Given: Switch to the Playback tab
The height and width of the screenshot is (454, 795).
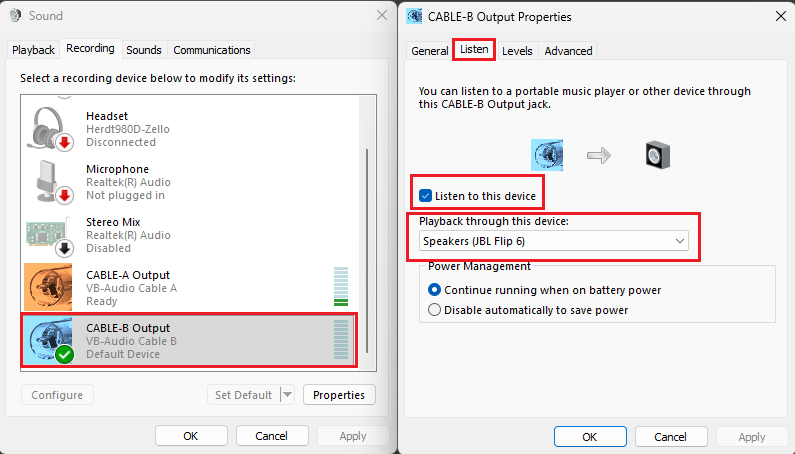Looking at the screenshot, I should point(34,50).
